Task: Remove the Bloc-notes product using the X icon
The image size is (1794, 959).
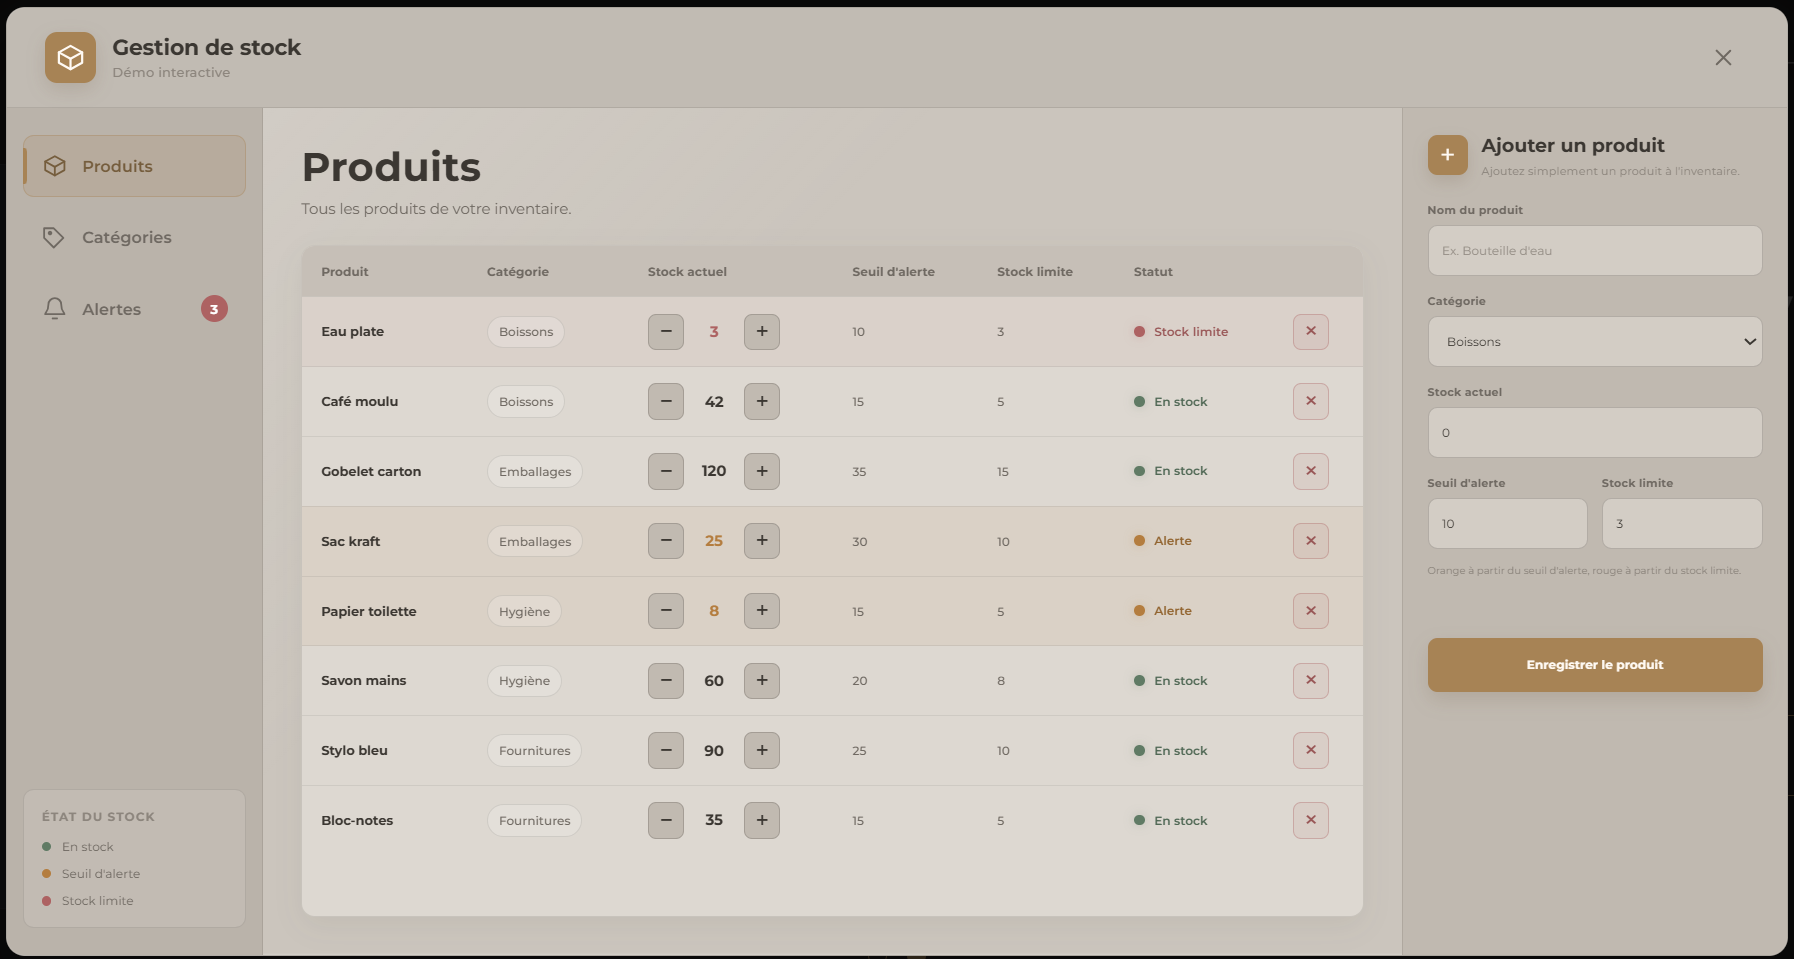Action: pyautogui.click(x=1310, y=820)
